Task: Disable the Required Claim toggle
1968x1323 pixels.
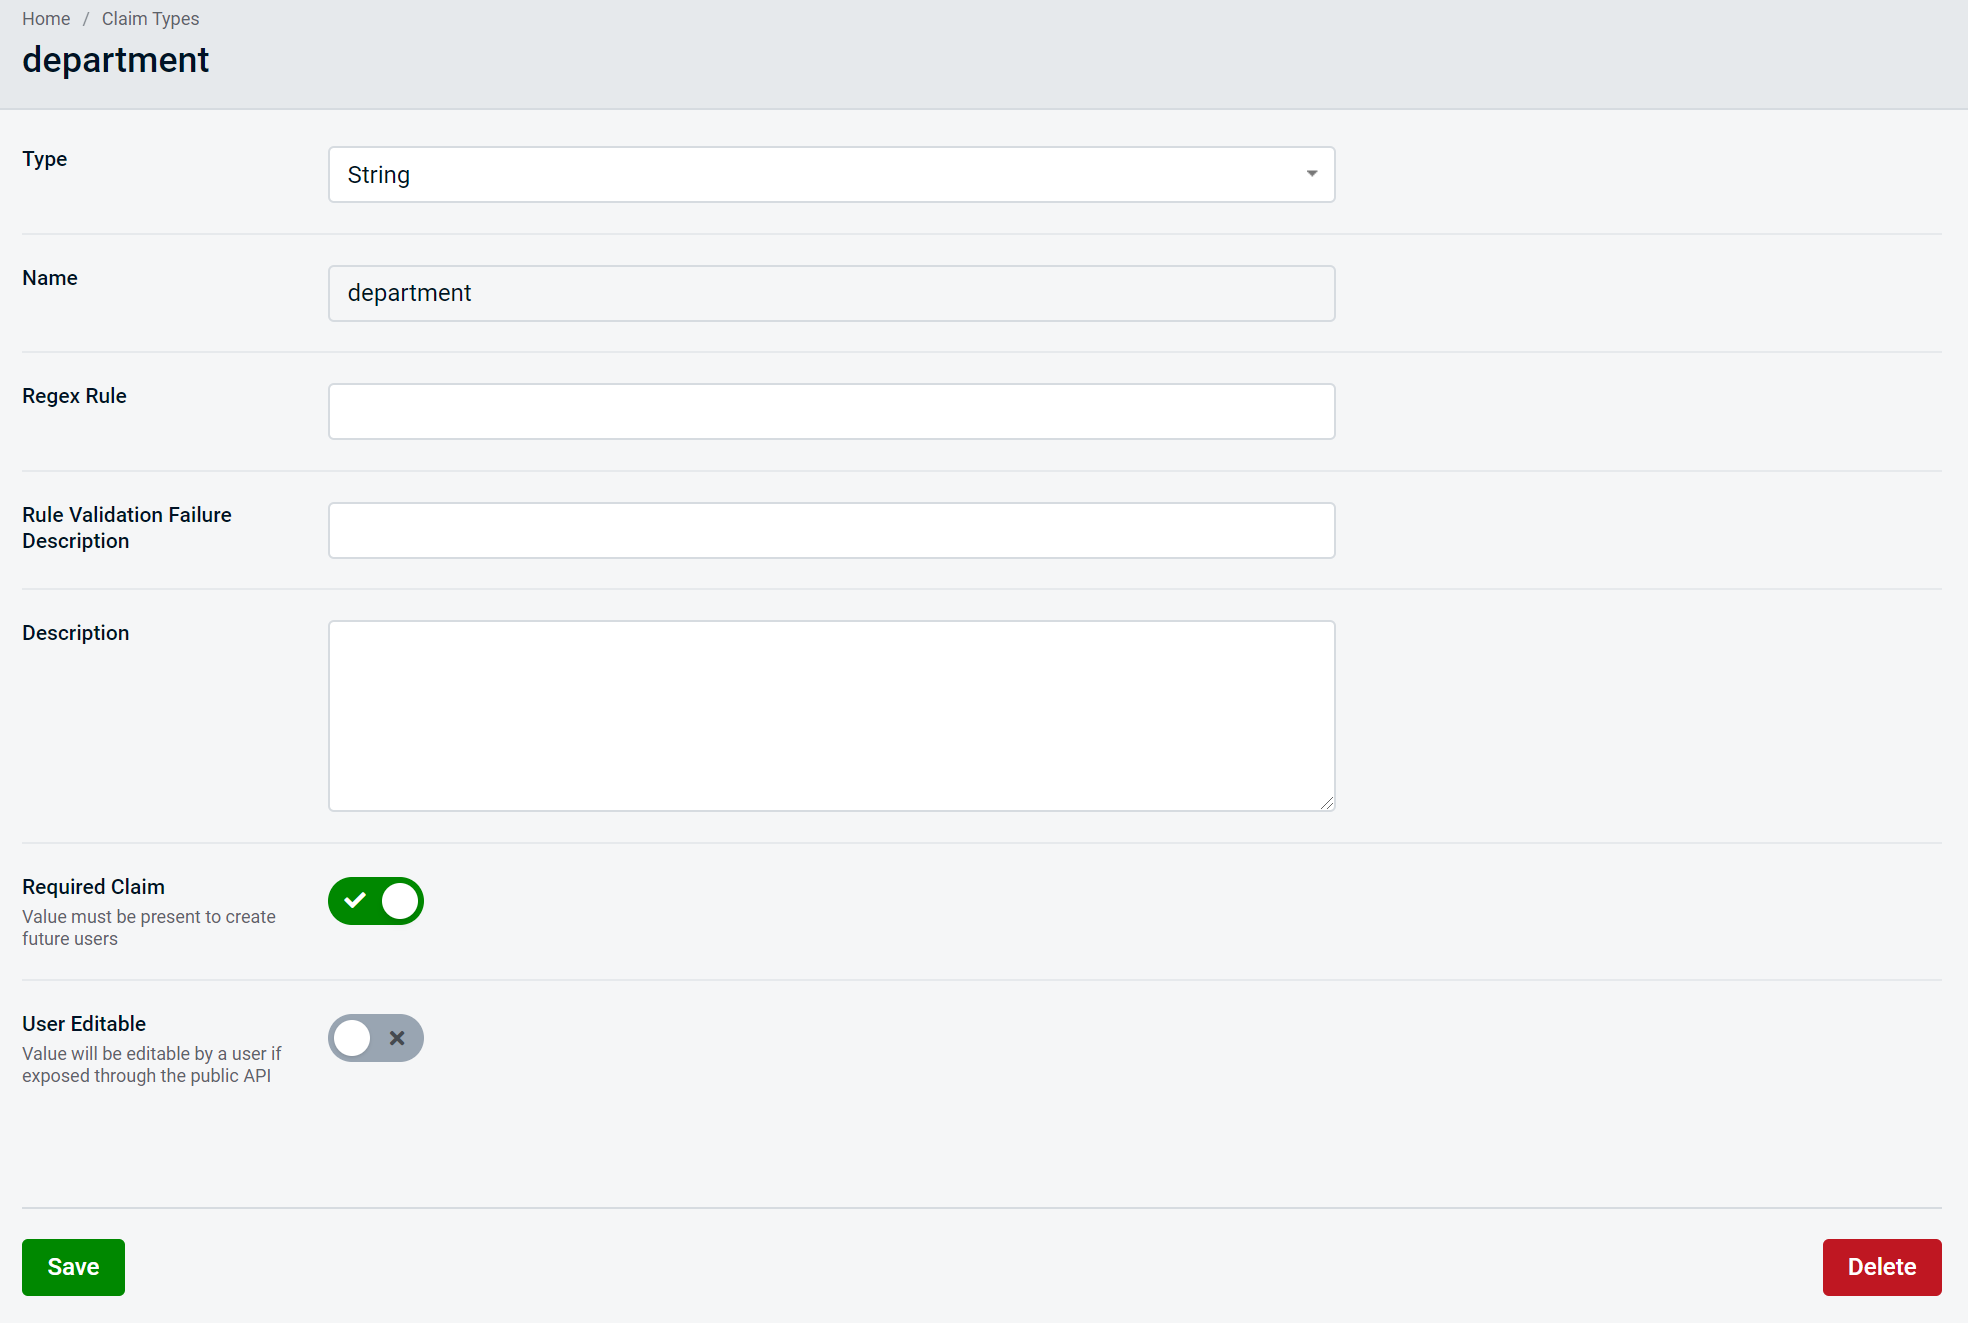Action: coord(375,901)
